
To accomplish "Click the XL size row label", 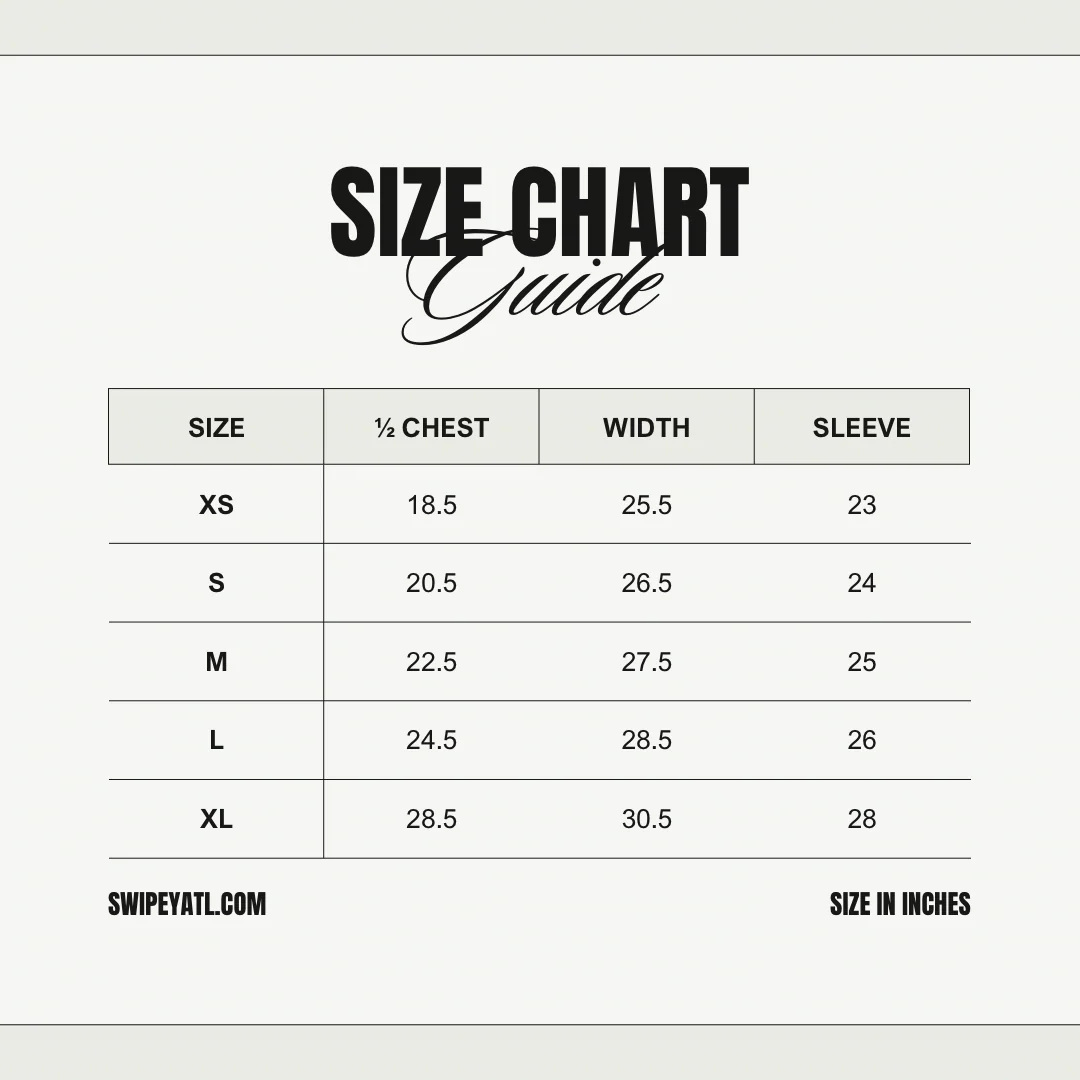I will click(x=216, y=819).
